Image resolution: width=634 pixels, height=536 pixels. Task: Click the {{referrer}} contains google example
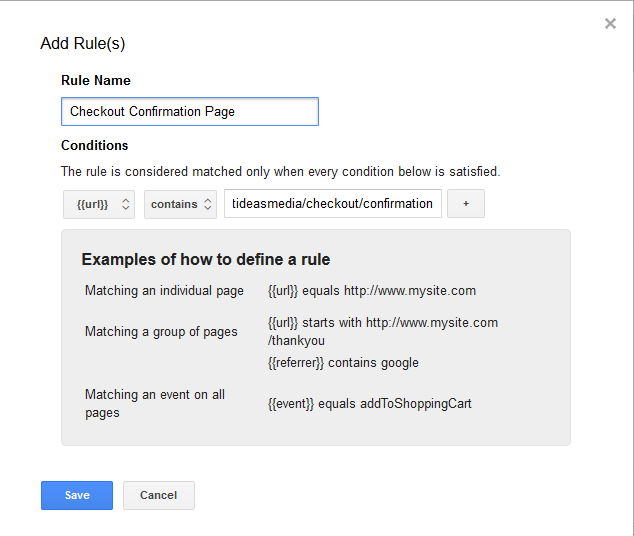point(343,363)
